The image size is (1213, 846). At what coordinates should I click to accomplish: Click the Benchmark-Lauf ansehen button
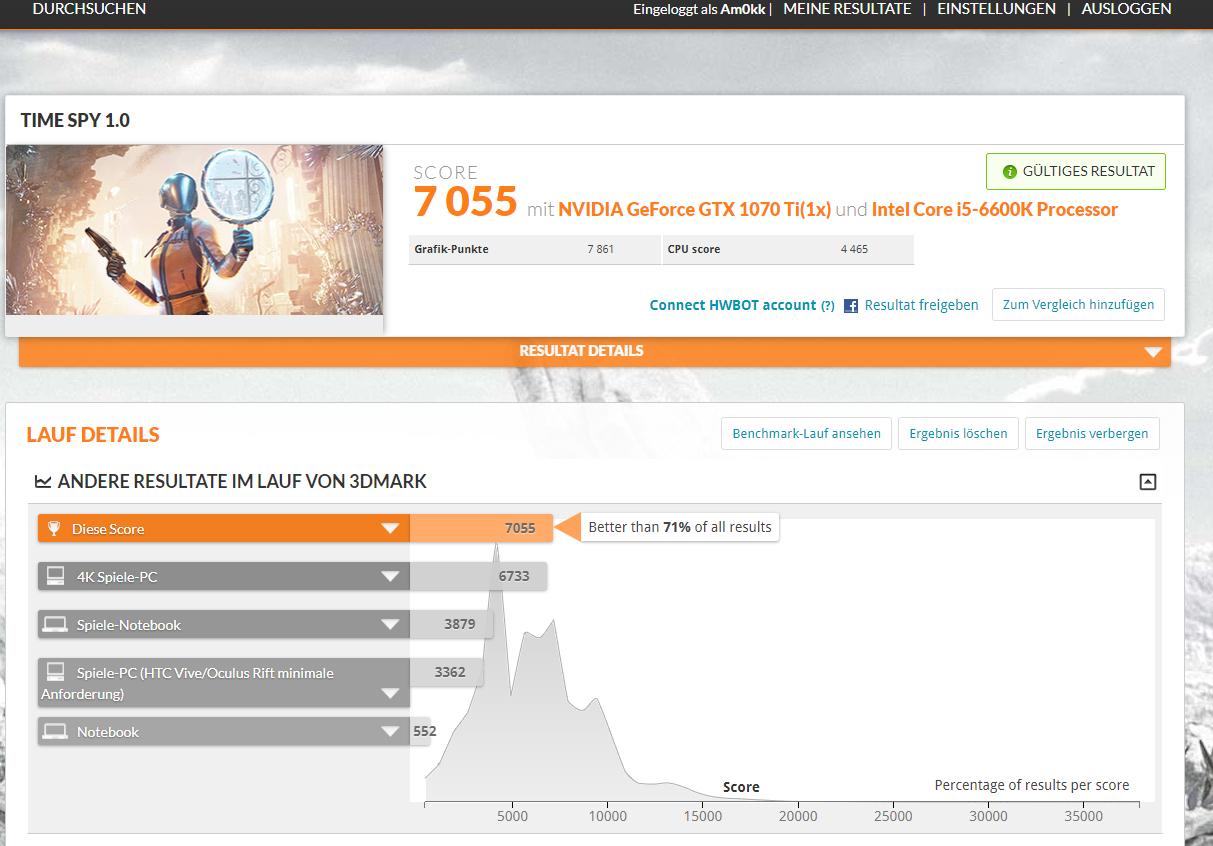(806, 434)
